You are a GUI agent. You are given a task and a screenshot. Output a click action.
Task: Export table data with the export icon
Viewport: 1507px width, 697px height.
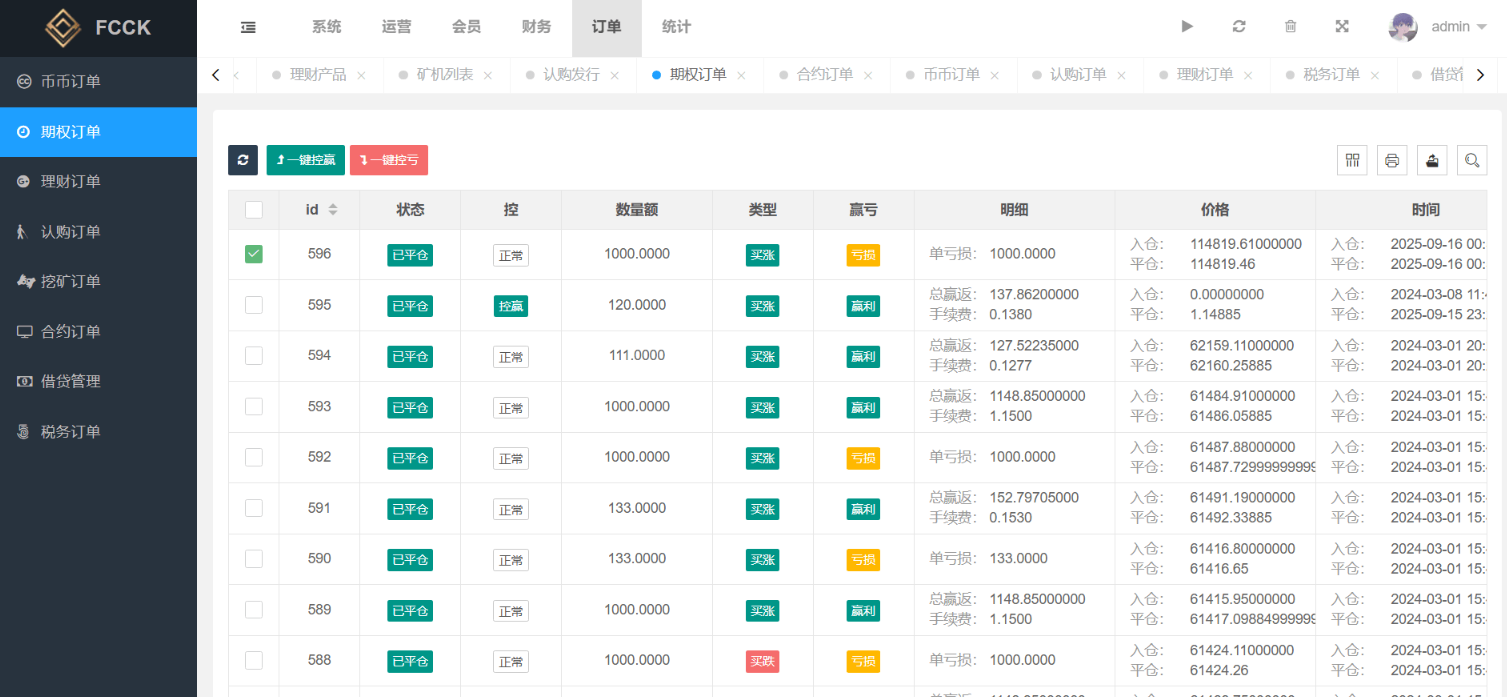[1432, 160]
